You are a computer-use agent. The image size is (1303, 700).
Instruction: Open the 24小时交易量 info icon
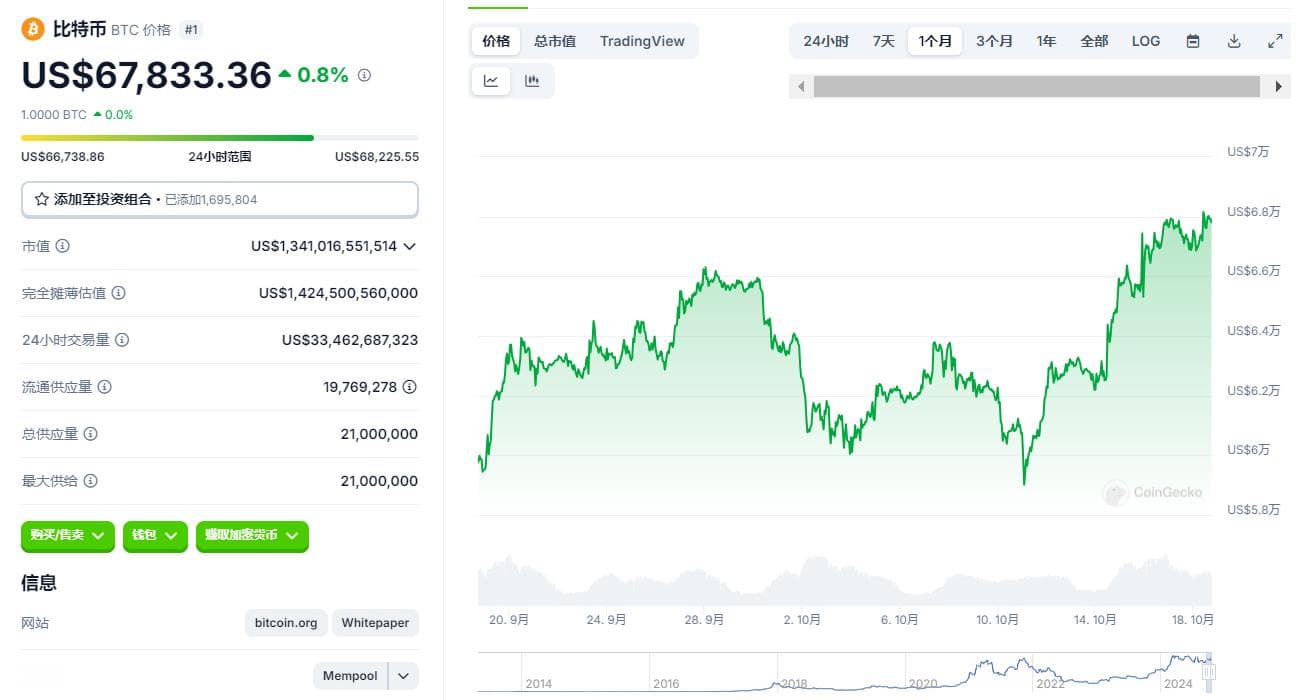tap(122, 340)
